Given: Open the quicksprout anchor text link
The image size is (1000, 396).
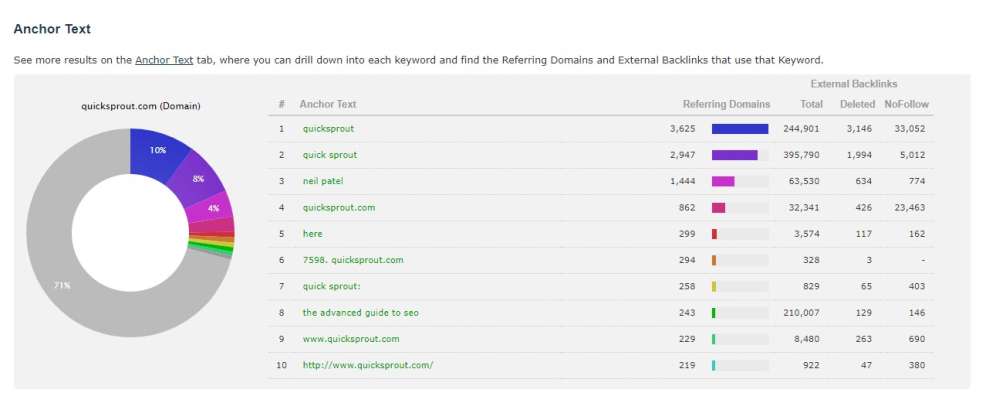Looking at the screenshot, I should [x=328, y=129].
